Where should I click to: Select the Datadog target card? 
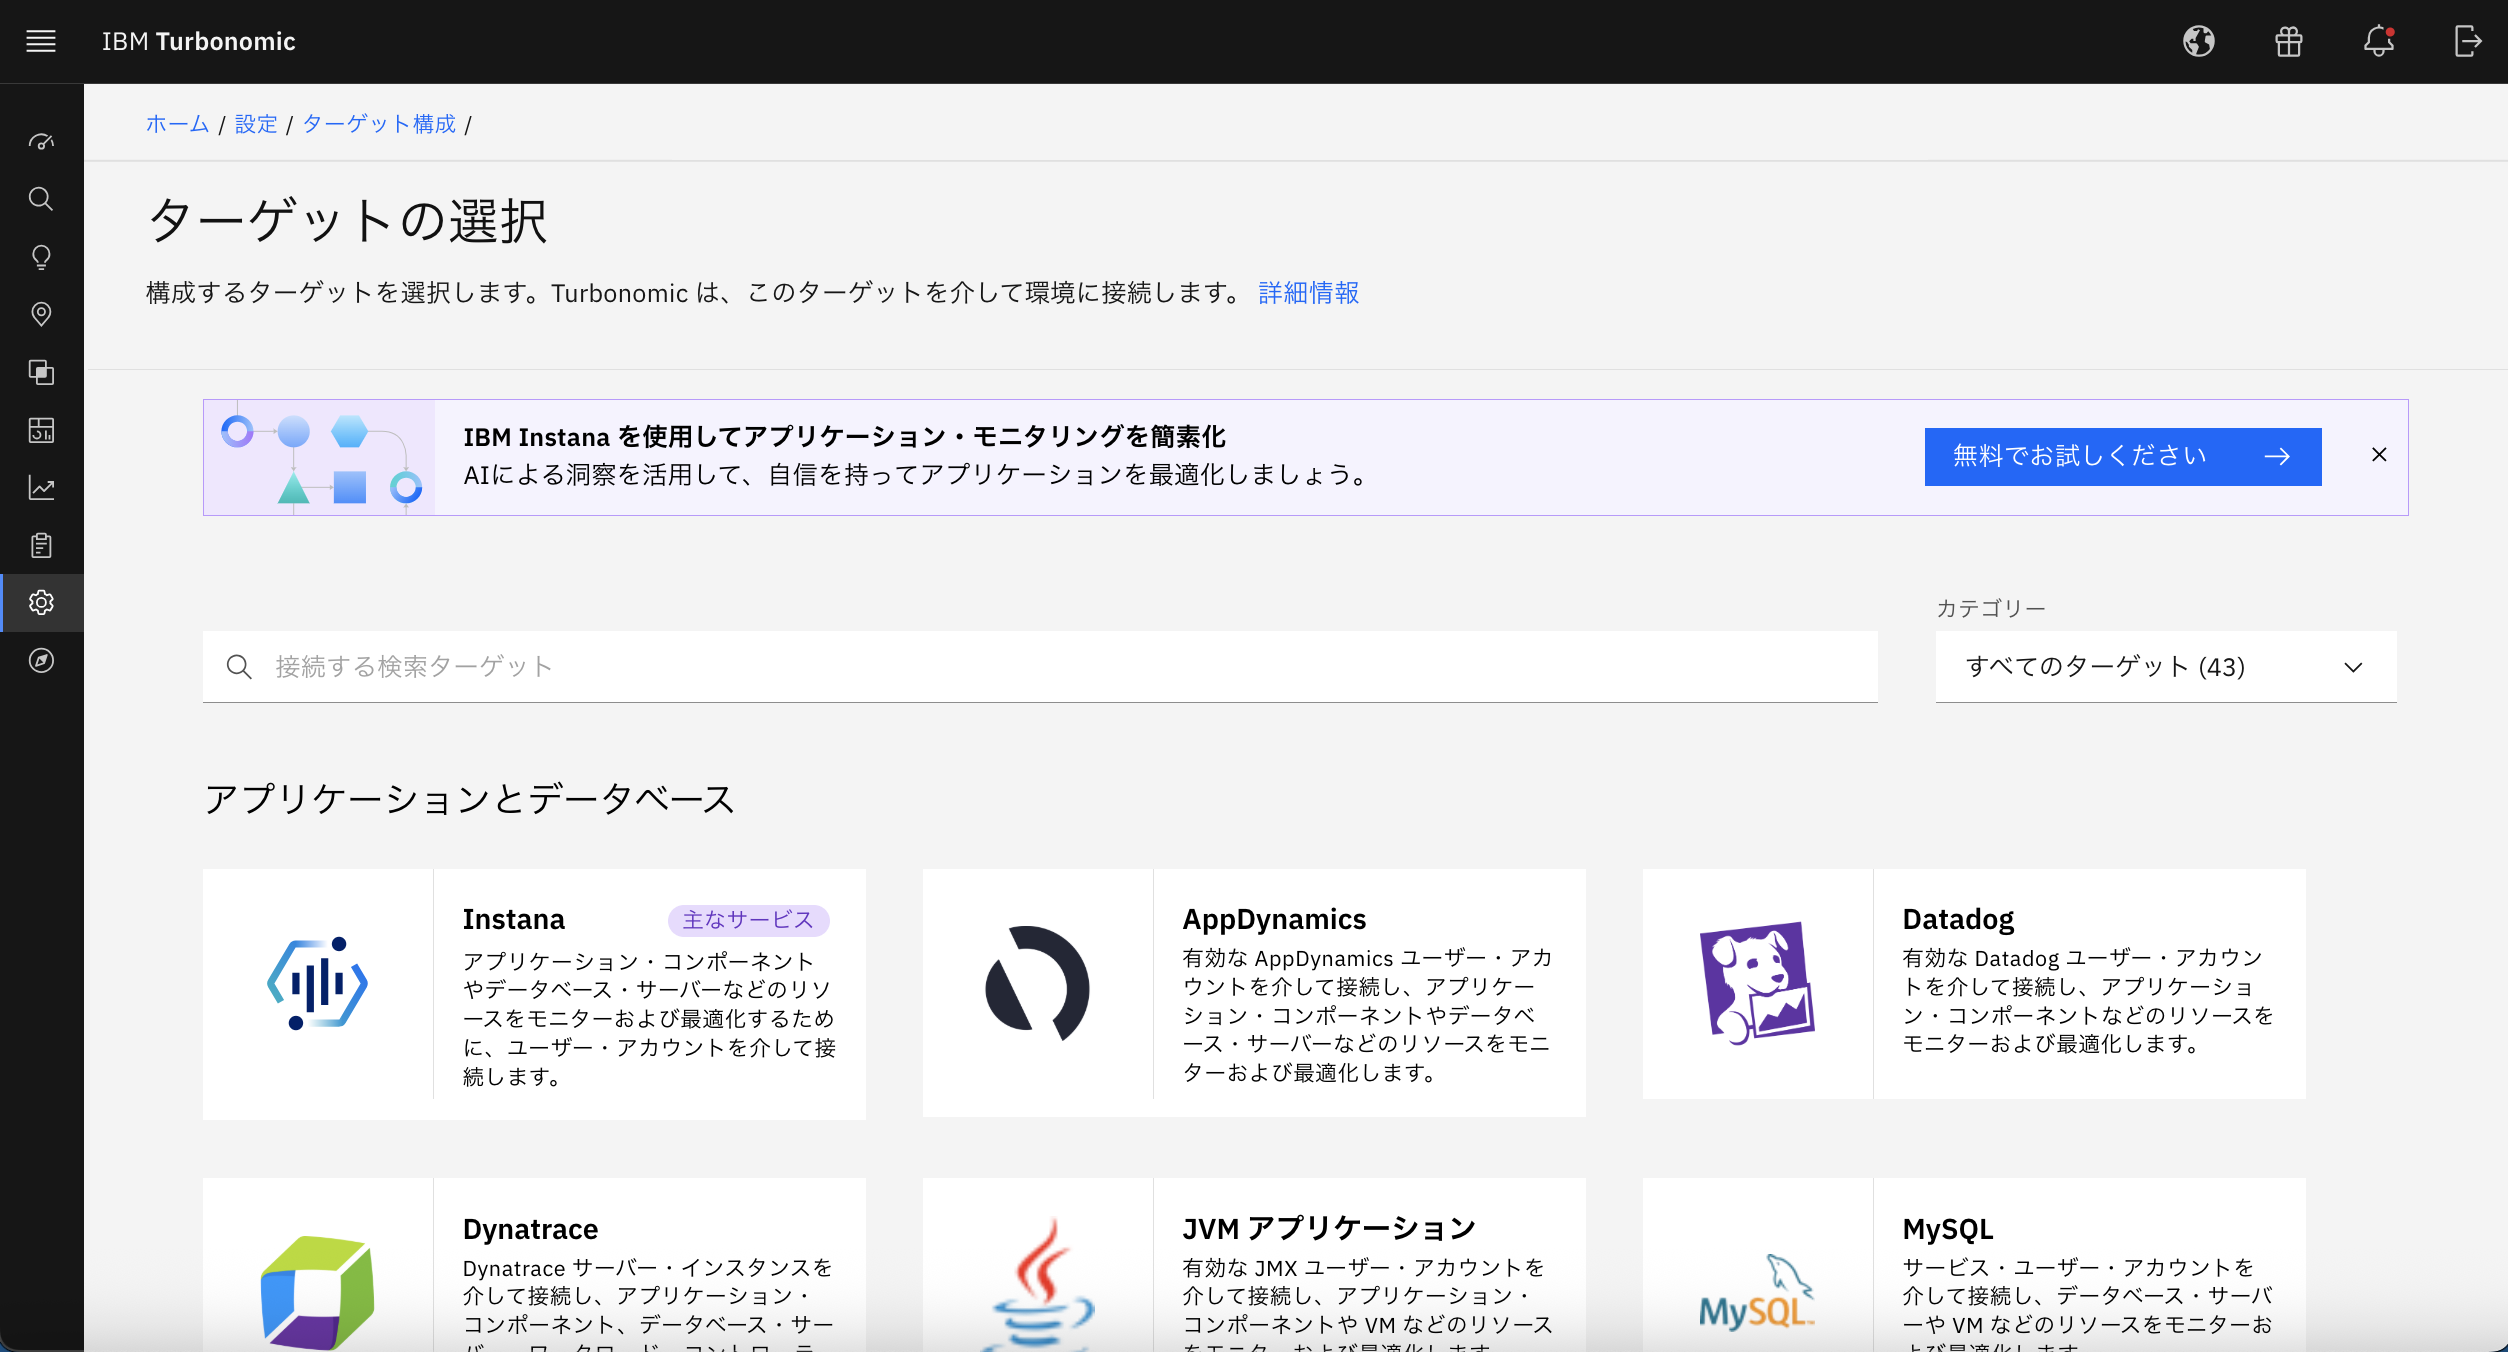1973,984
